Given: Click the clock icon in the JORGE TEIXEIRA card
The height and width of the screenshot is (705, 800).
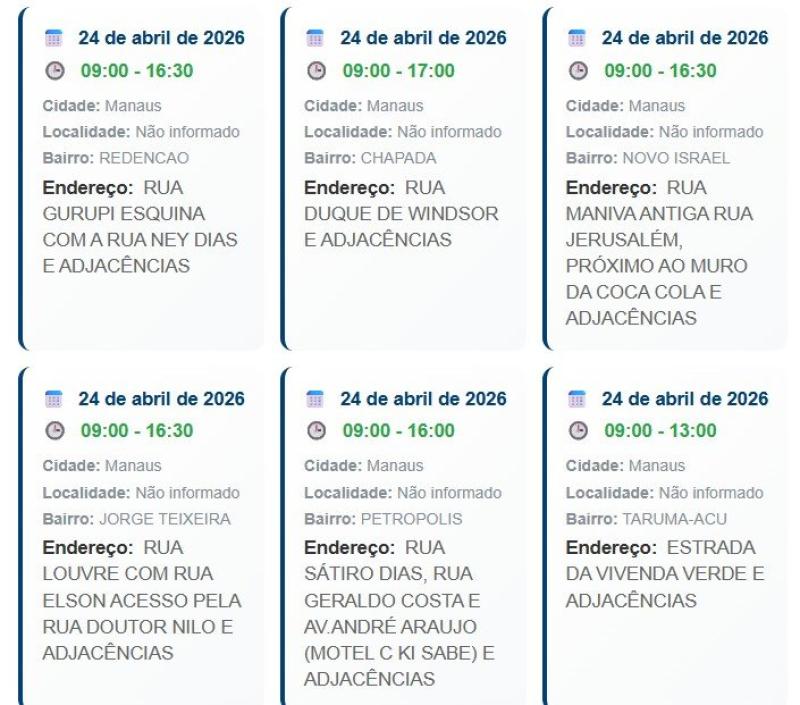Looking at the screenshot, I should [x=53, y=432].
